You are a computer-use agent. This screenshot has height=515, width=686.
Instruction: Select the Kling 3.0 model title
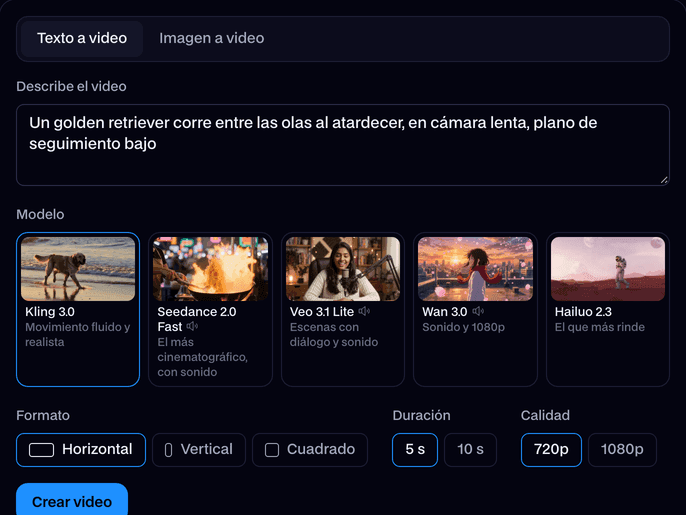[50, 312]
